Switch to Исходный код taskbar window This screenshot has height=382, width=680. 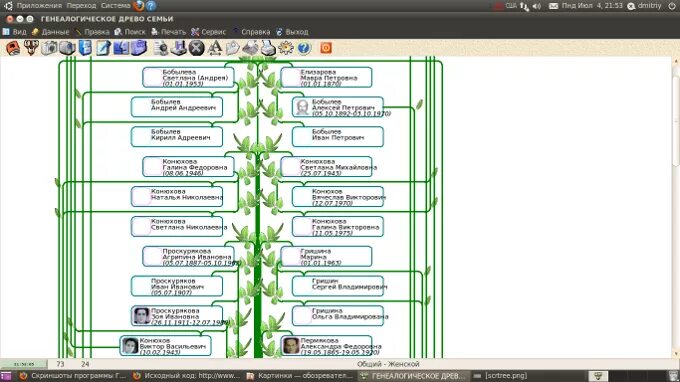[x=186, y=376]
